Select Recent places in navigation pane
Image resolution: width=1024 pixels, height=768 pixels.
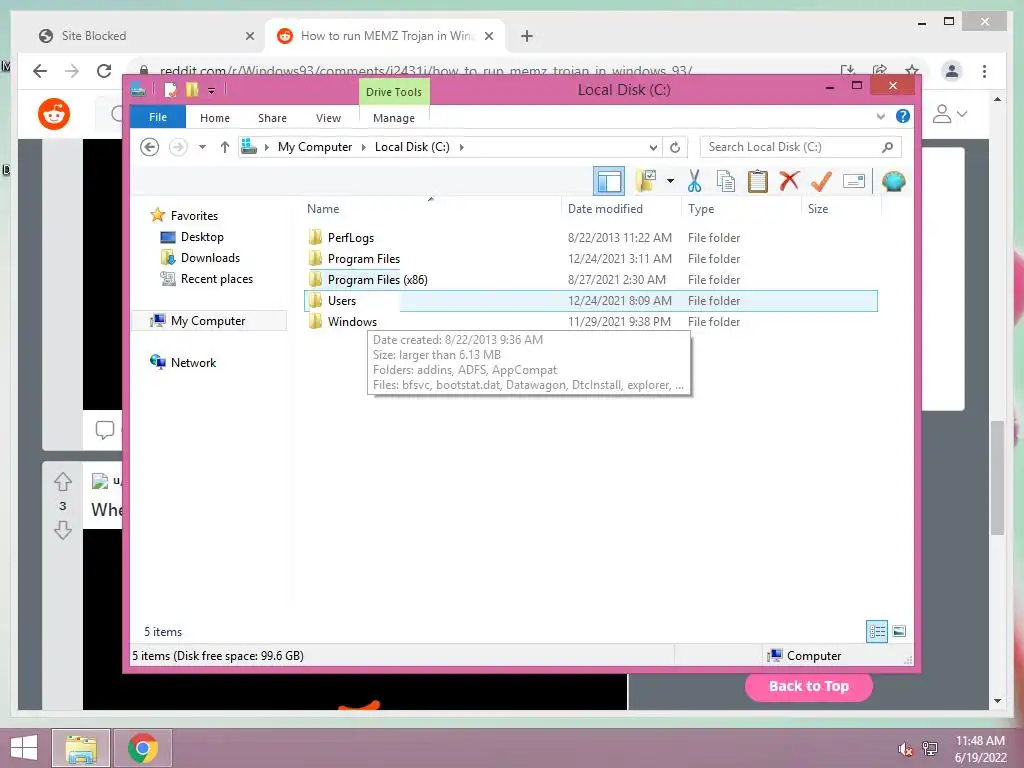tap(216, 279)
